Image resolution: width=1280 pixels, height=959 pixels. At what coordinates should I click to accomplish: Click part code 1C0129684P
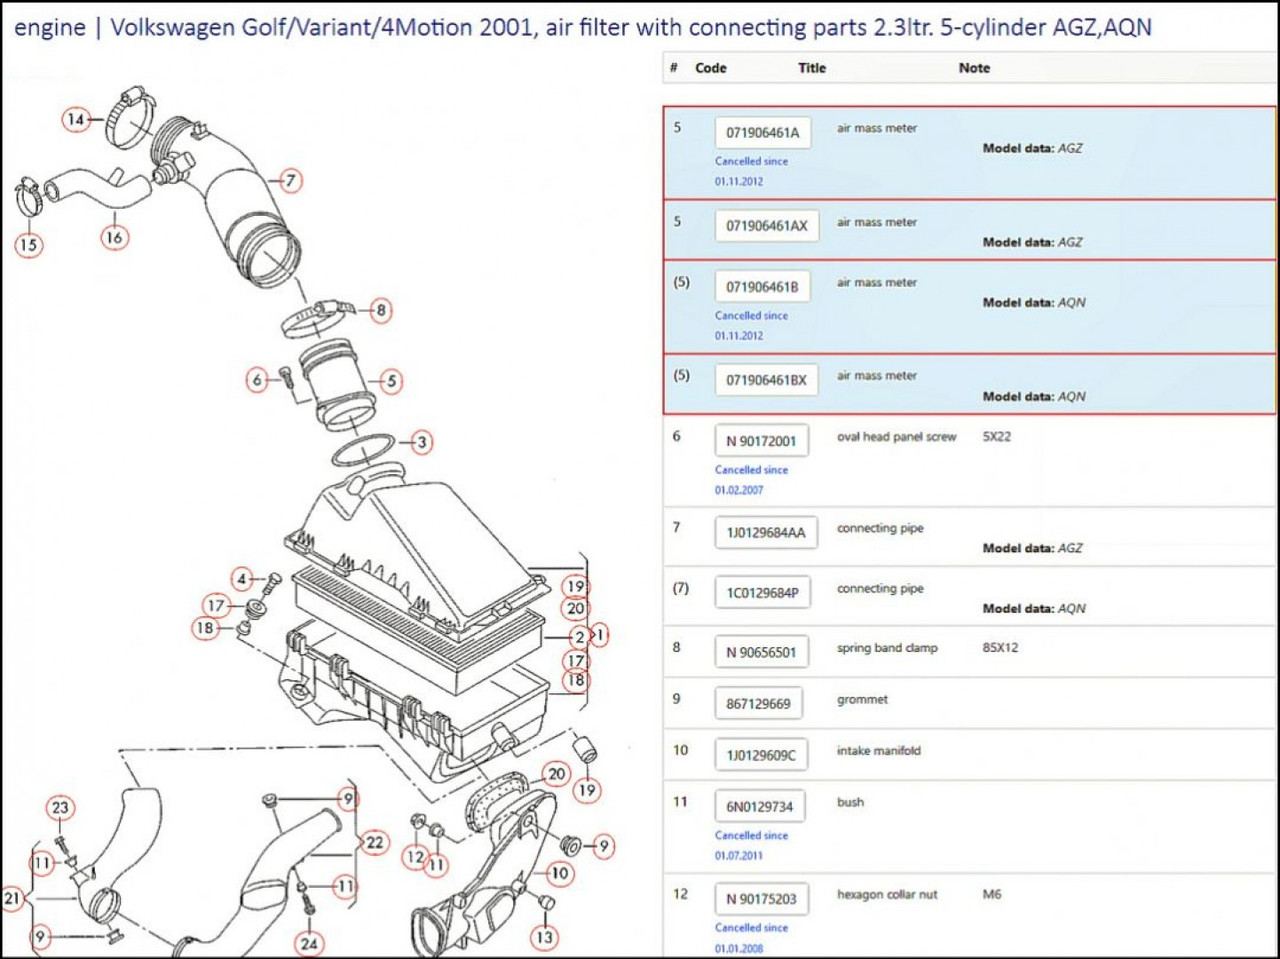[763, 593]
